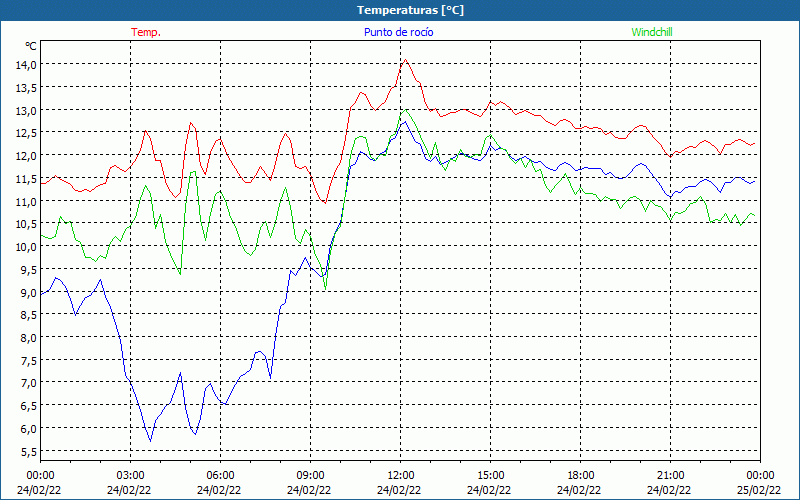Click the 10,0 y-axis value

pyautogui.click(x=26, y=246)
